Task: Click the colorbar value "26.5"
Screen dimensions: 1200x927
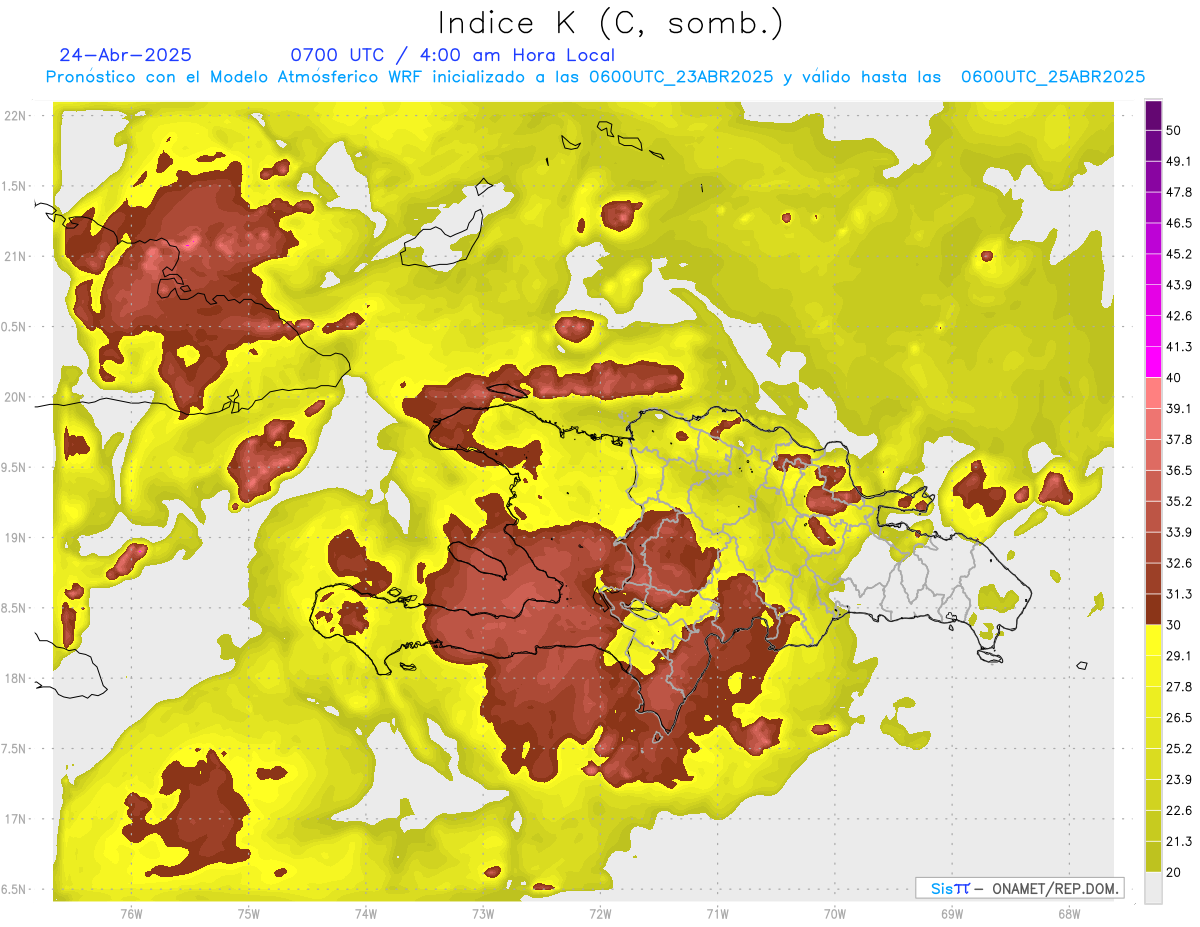Action: [1179, 717]
